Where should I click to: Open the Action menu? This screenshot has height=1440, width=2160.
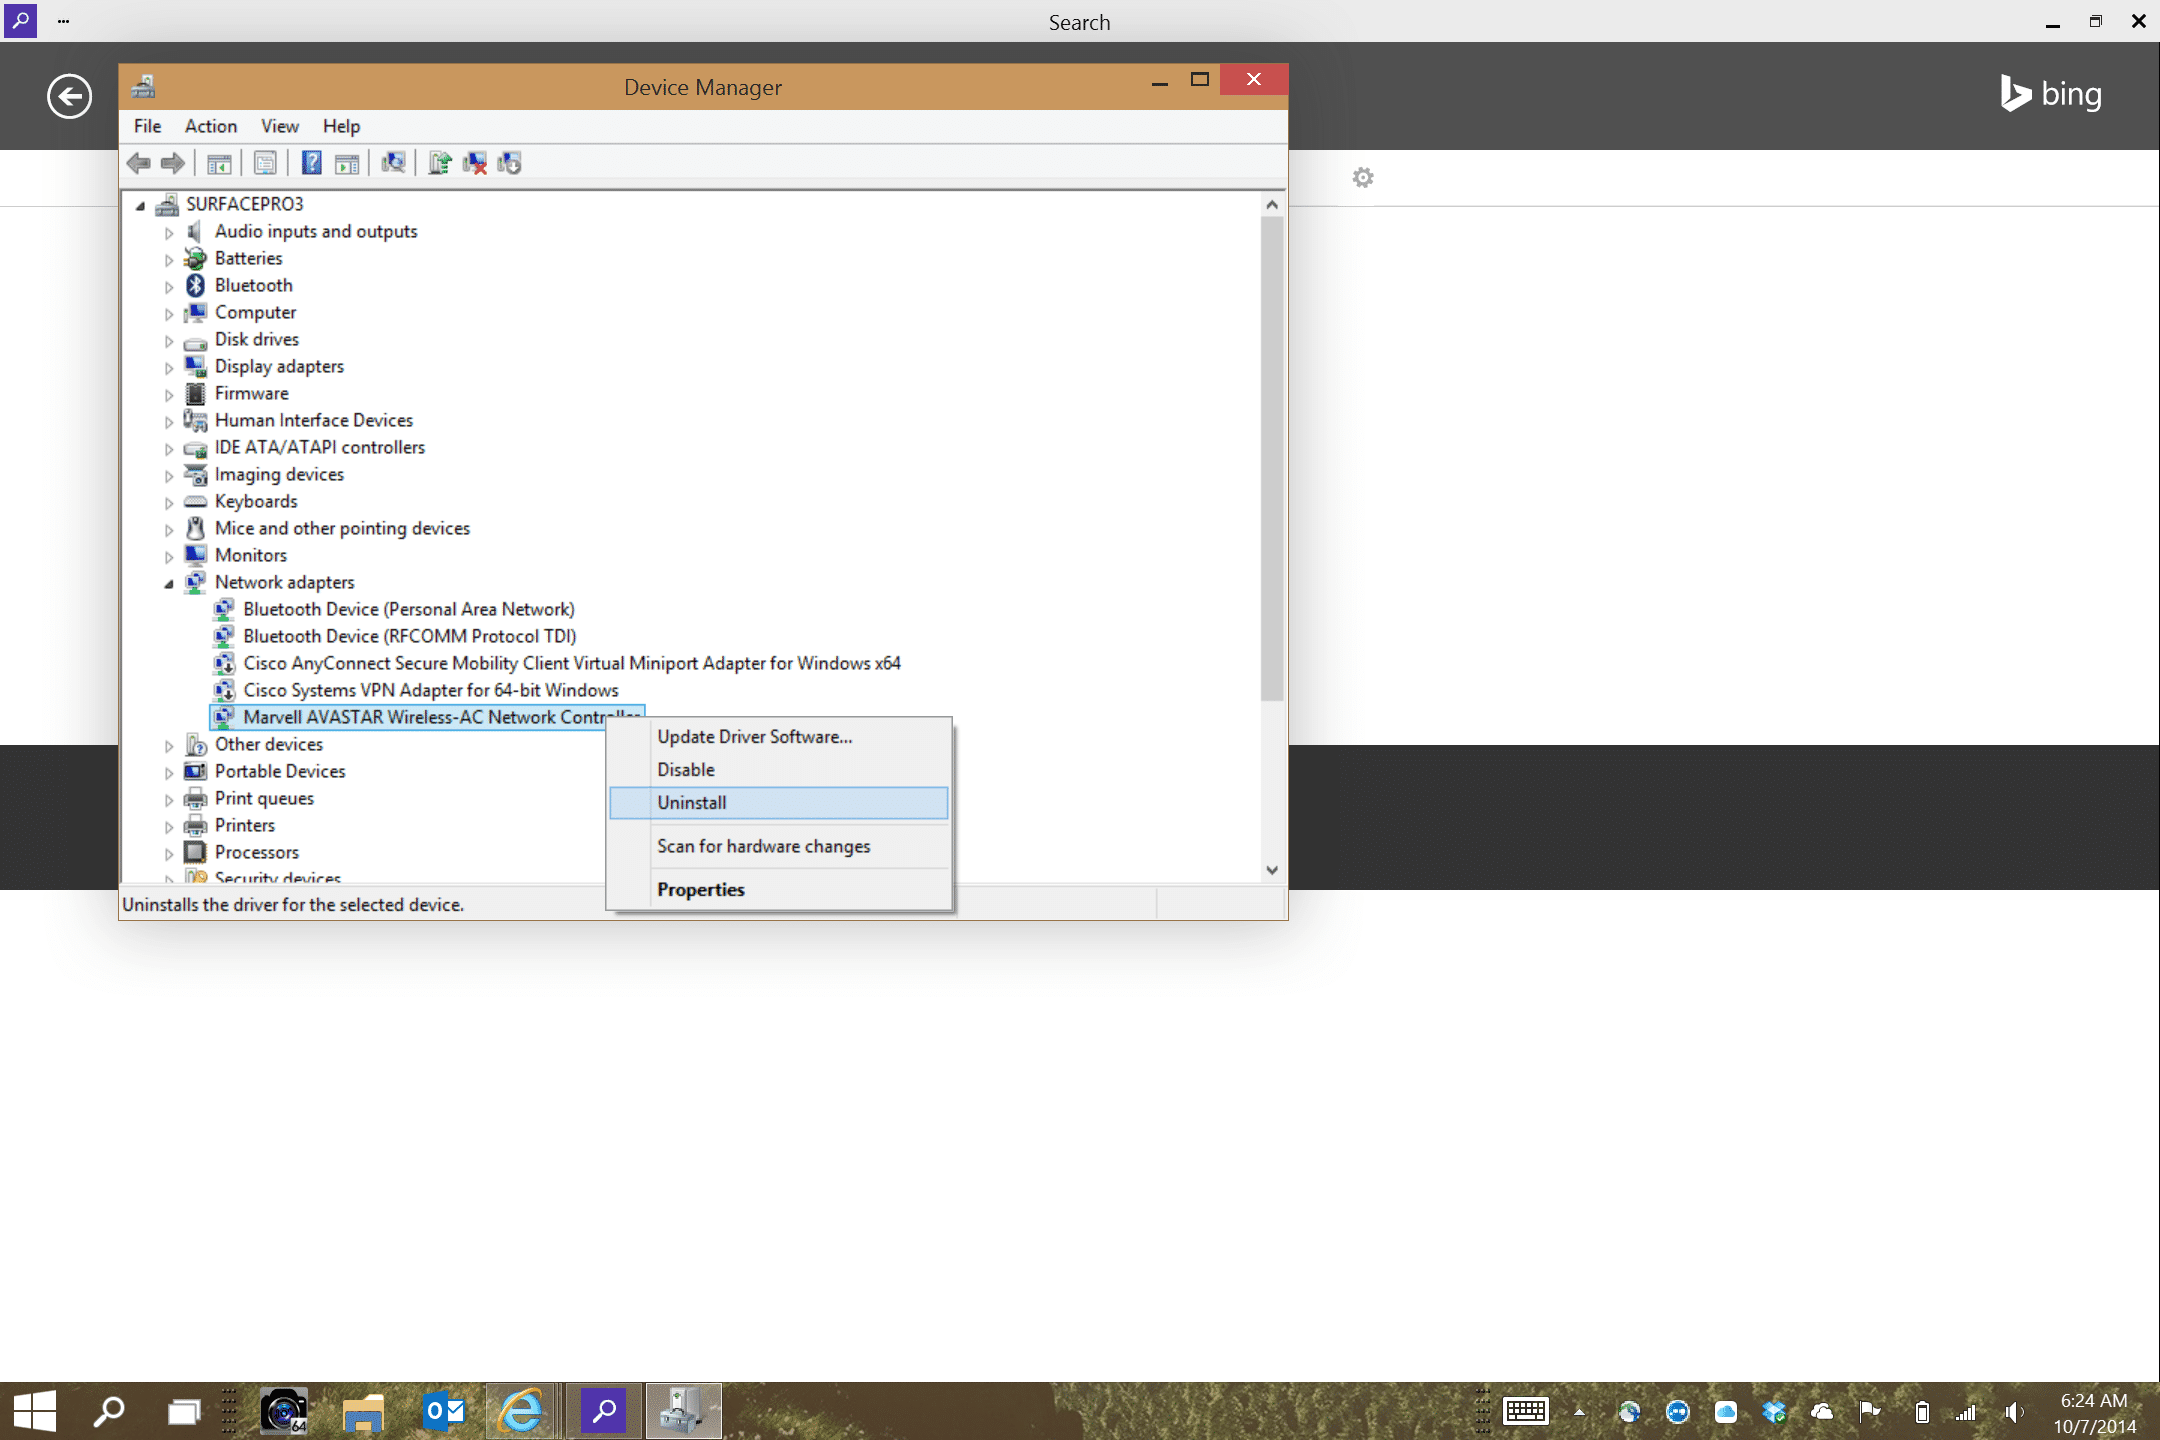(211, 126)
